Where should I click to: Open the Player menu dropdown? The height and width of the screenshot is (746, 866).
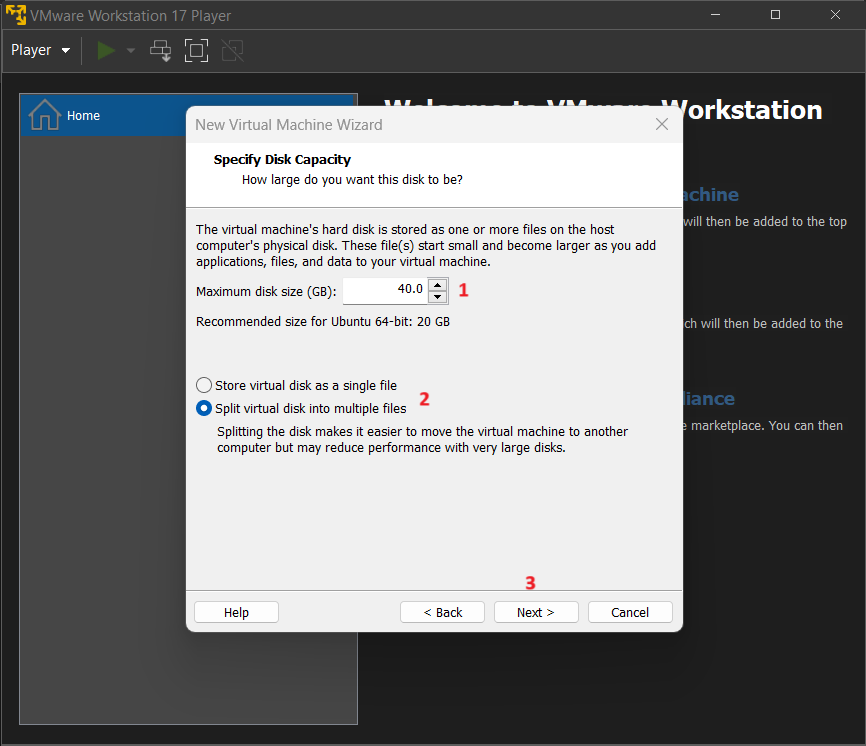(x=40, y=50)
